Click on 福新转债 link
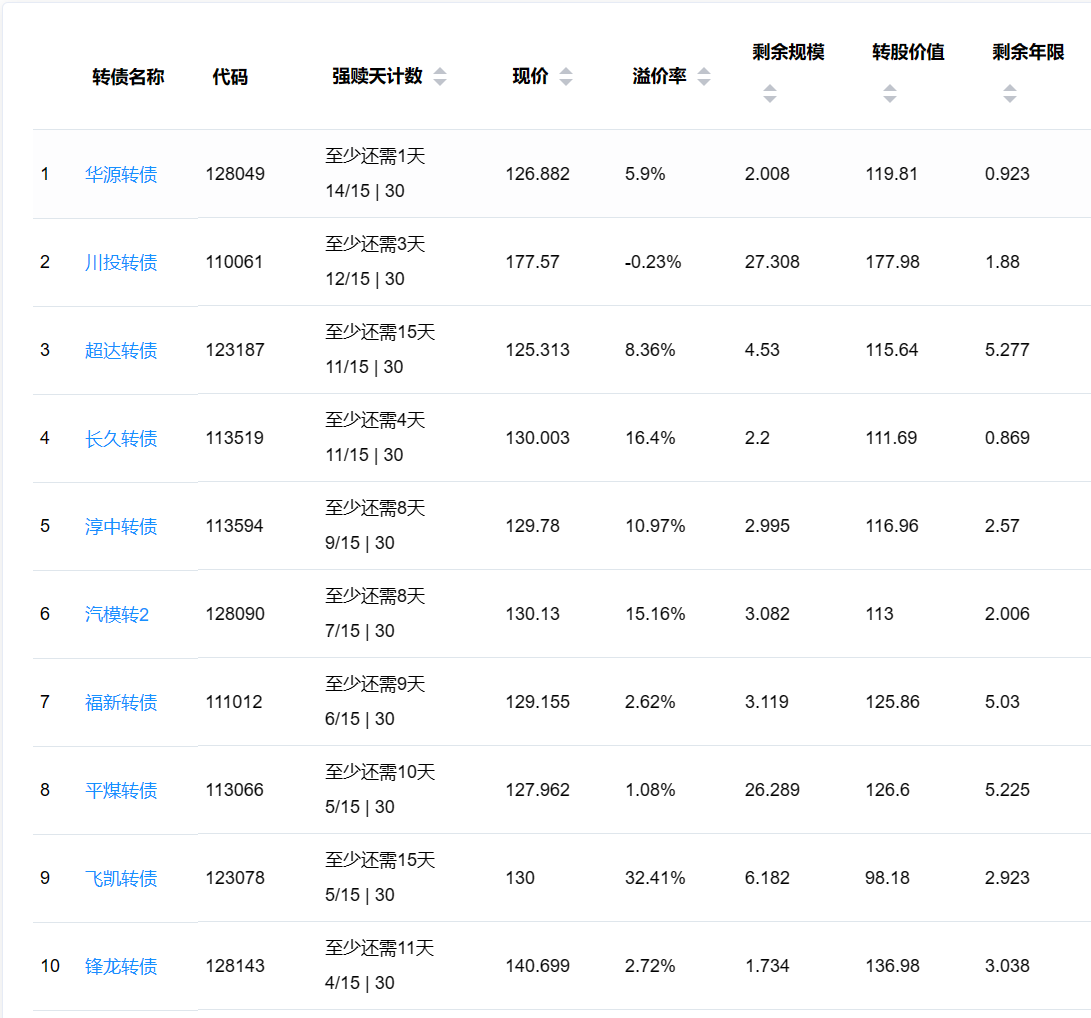Viewport: 1091px width, 1018px height. [x=121, y=703]
